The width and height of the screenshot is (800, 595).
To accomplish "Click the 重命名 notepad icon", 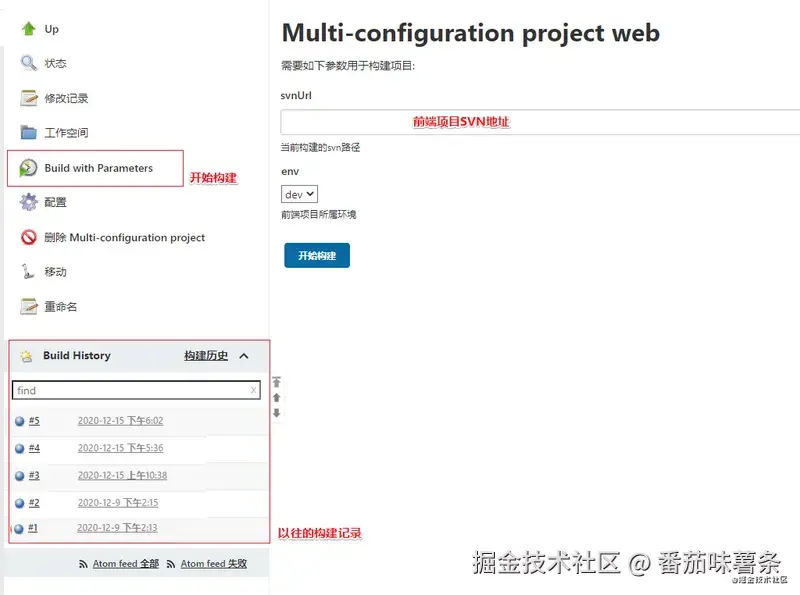I will tap(29, 306).
